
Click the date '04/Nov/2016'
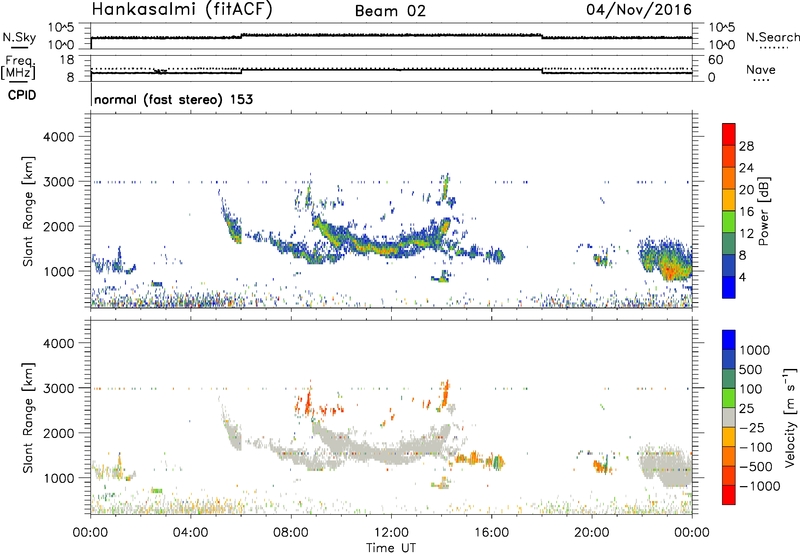pos(639,9)
